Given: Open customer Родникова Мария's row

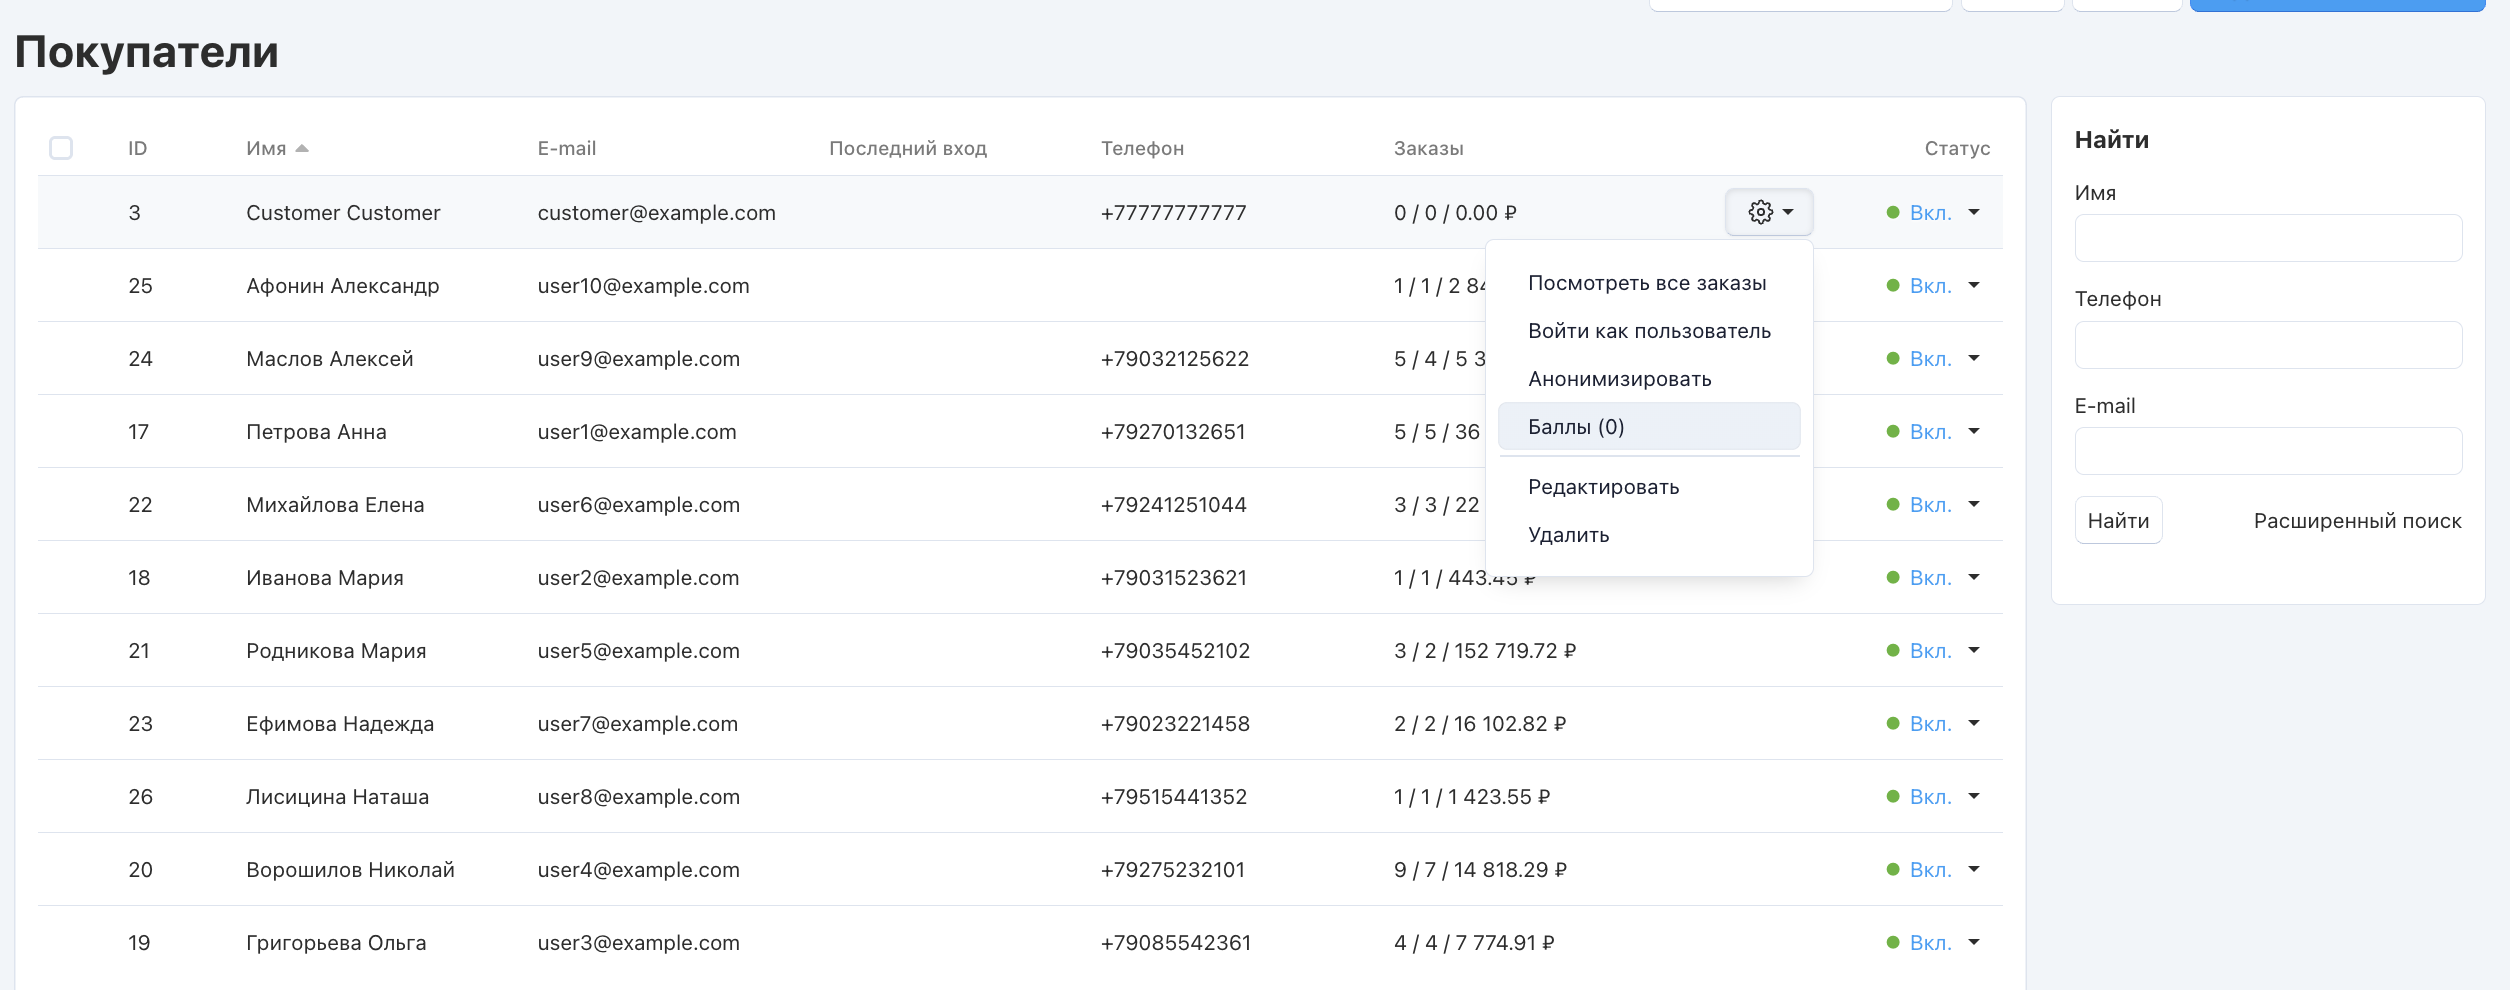Looking at the screenshot, I should (336, 651).
